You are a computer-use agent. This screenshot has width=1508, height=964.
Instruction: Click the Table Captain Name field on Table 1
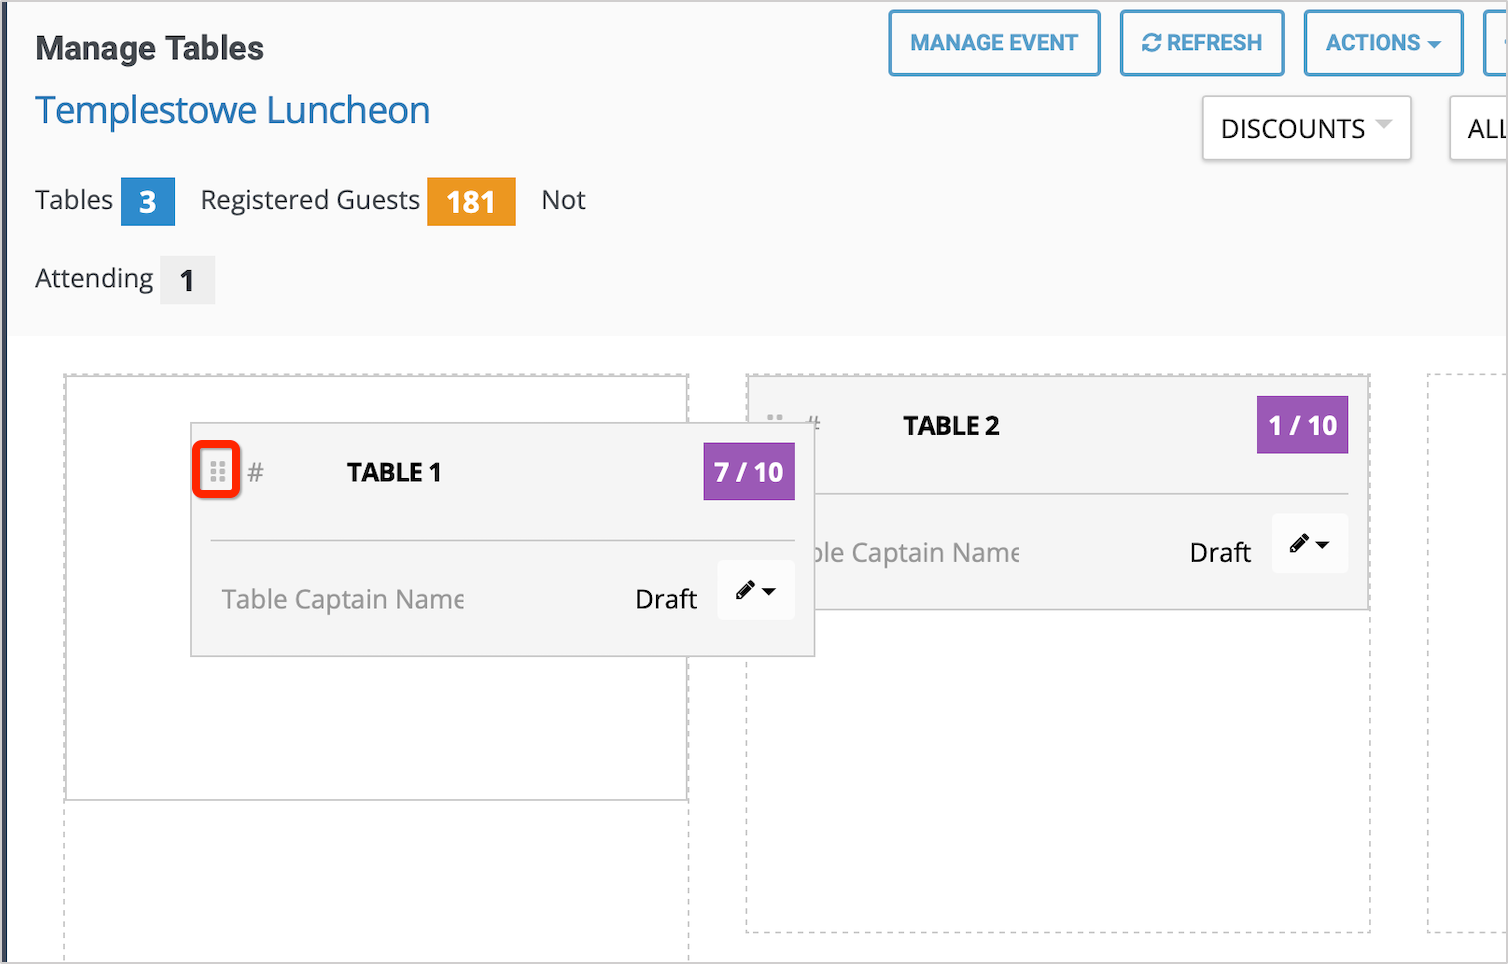pyautogui.click(x=342, y=598)
